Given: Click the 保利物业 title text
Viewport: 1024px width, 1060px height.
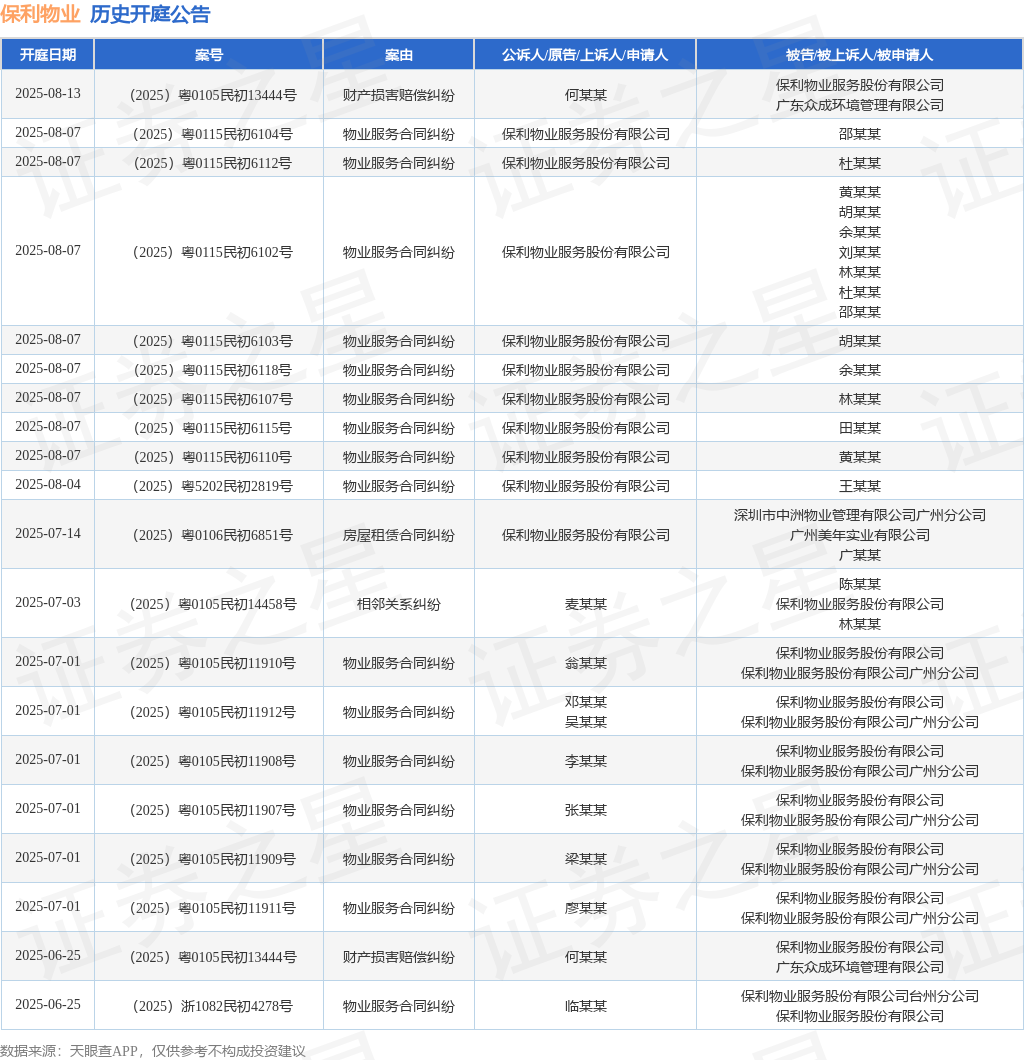Looking at the screenshot, I should click(x=40, y=14).
